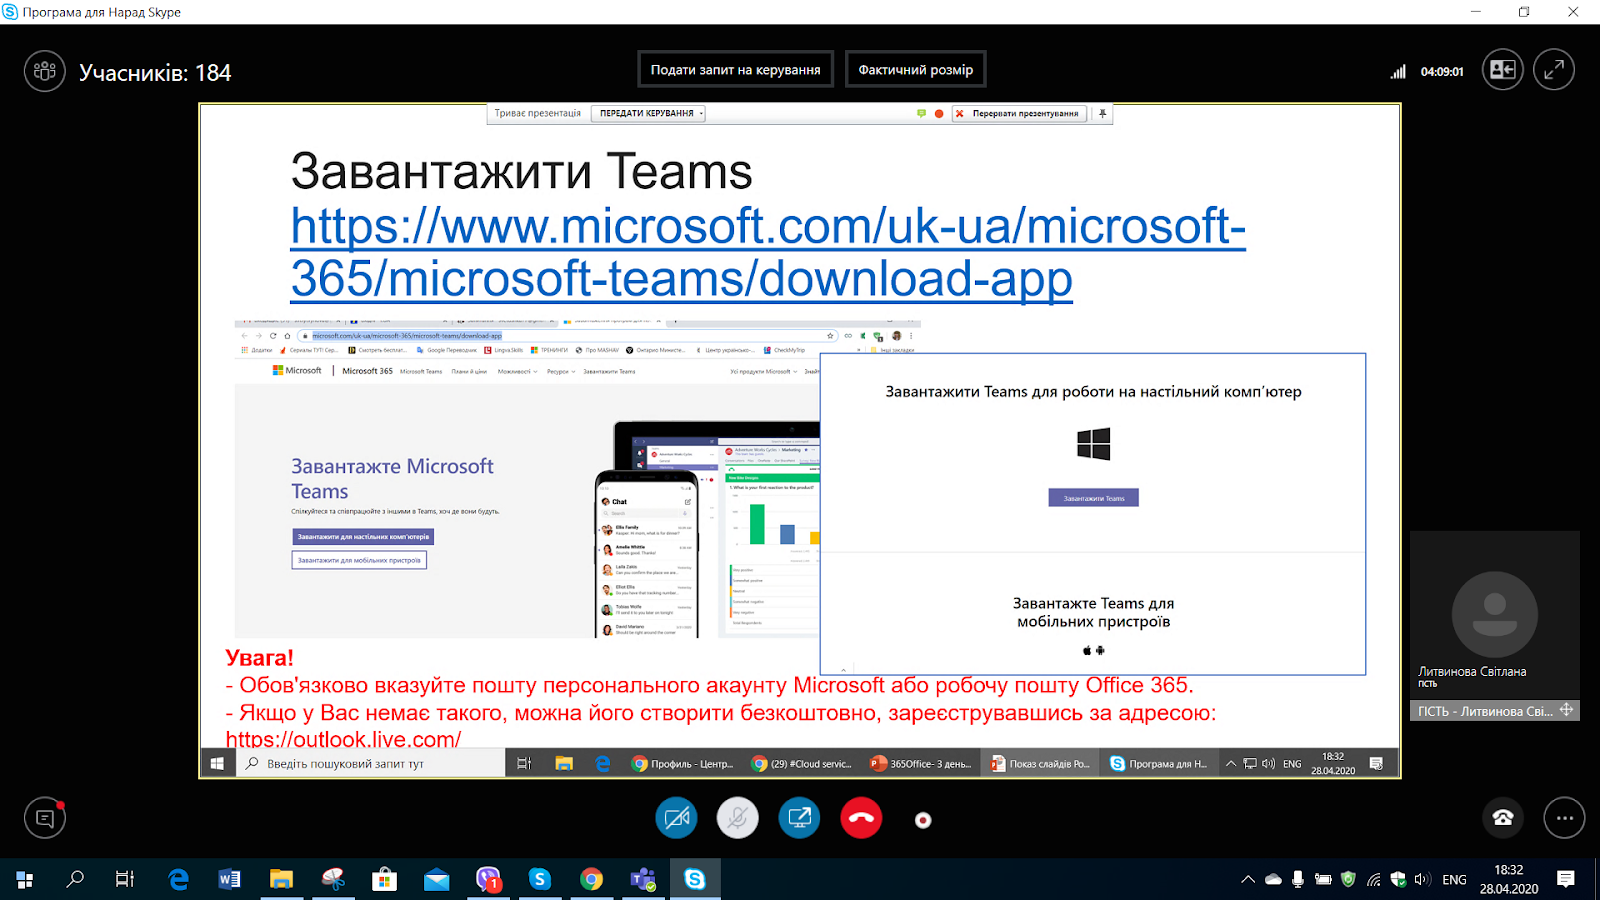This screenshot has width=1600, height=900.
Task: Check the network signal strength icon
Action: pos(1398,72)
